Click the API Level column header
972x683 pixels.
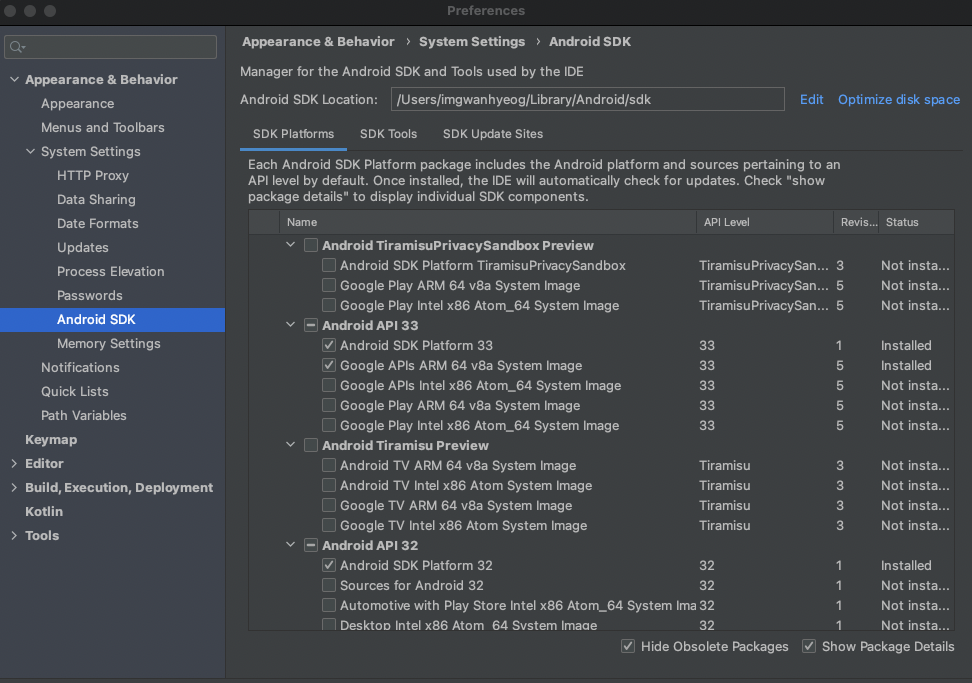point(765,222)
